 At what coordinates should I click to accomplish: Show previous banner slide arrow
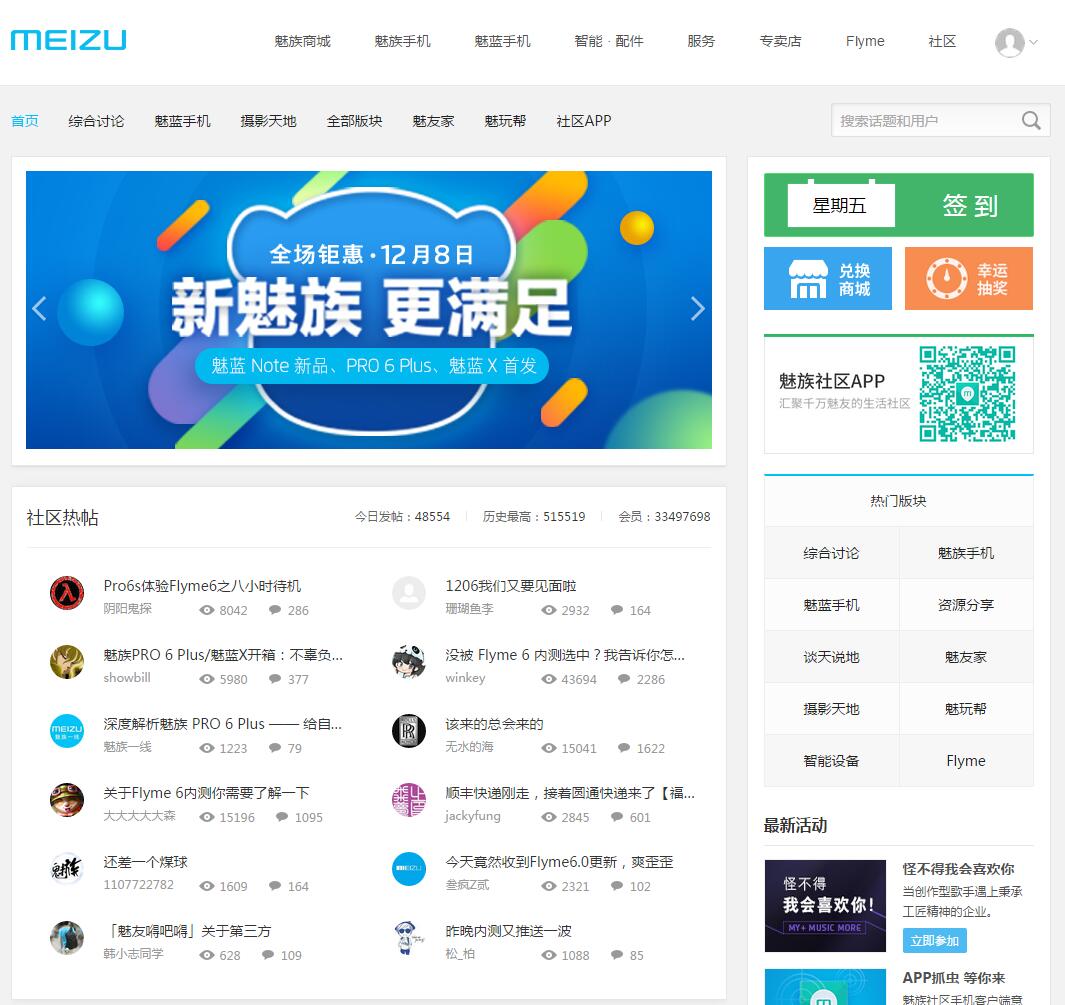coord(39,308)
